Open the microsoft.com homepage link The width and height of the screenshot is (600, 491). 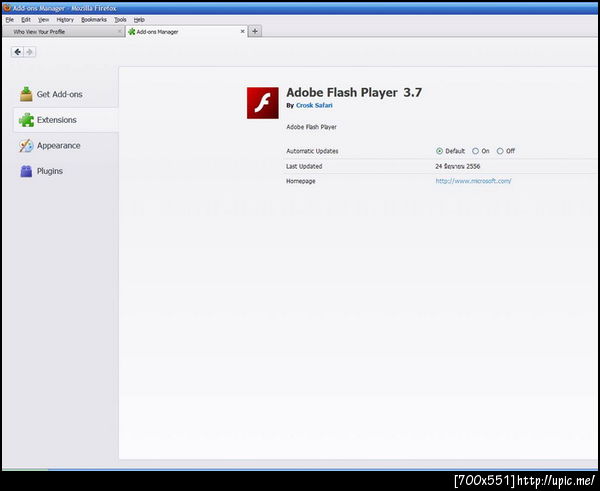473,181
